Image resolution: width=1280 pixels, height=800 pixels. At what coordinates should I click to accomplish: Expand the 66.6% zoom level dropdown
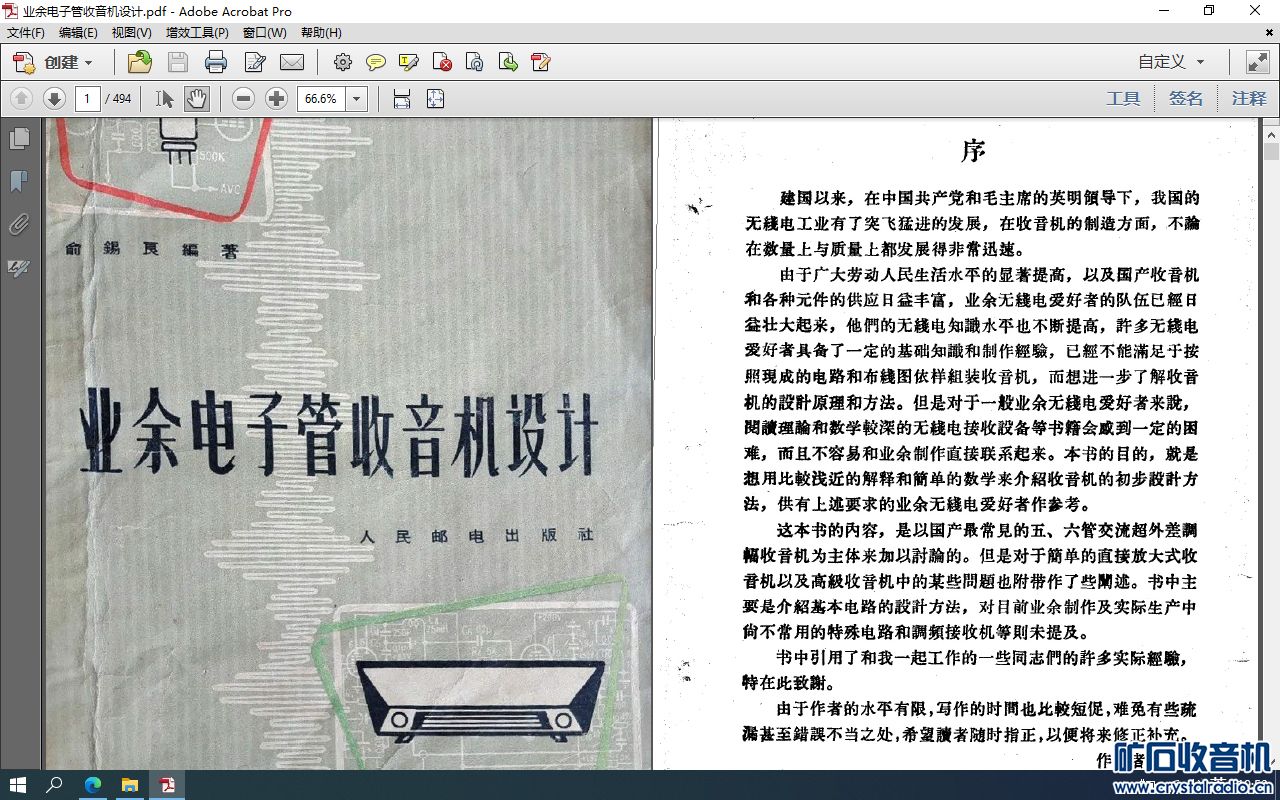[x=357, y=98]
